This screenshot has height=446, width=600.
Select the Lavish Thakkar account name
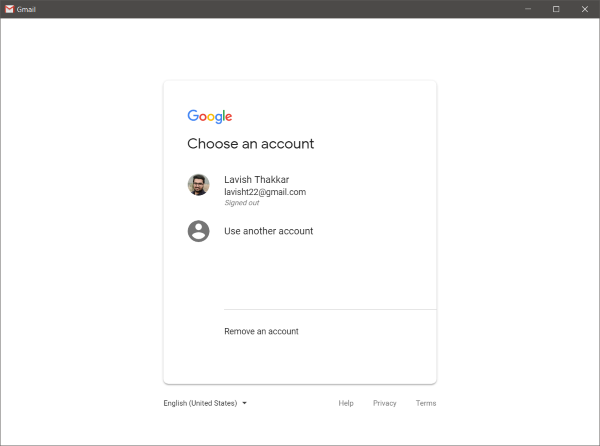tap(256, 180)
